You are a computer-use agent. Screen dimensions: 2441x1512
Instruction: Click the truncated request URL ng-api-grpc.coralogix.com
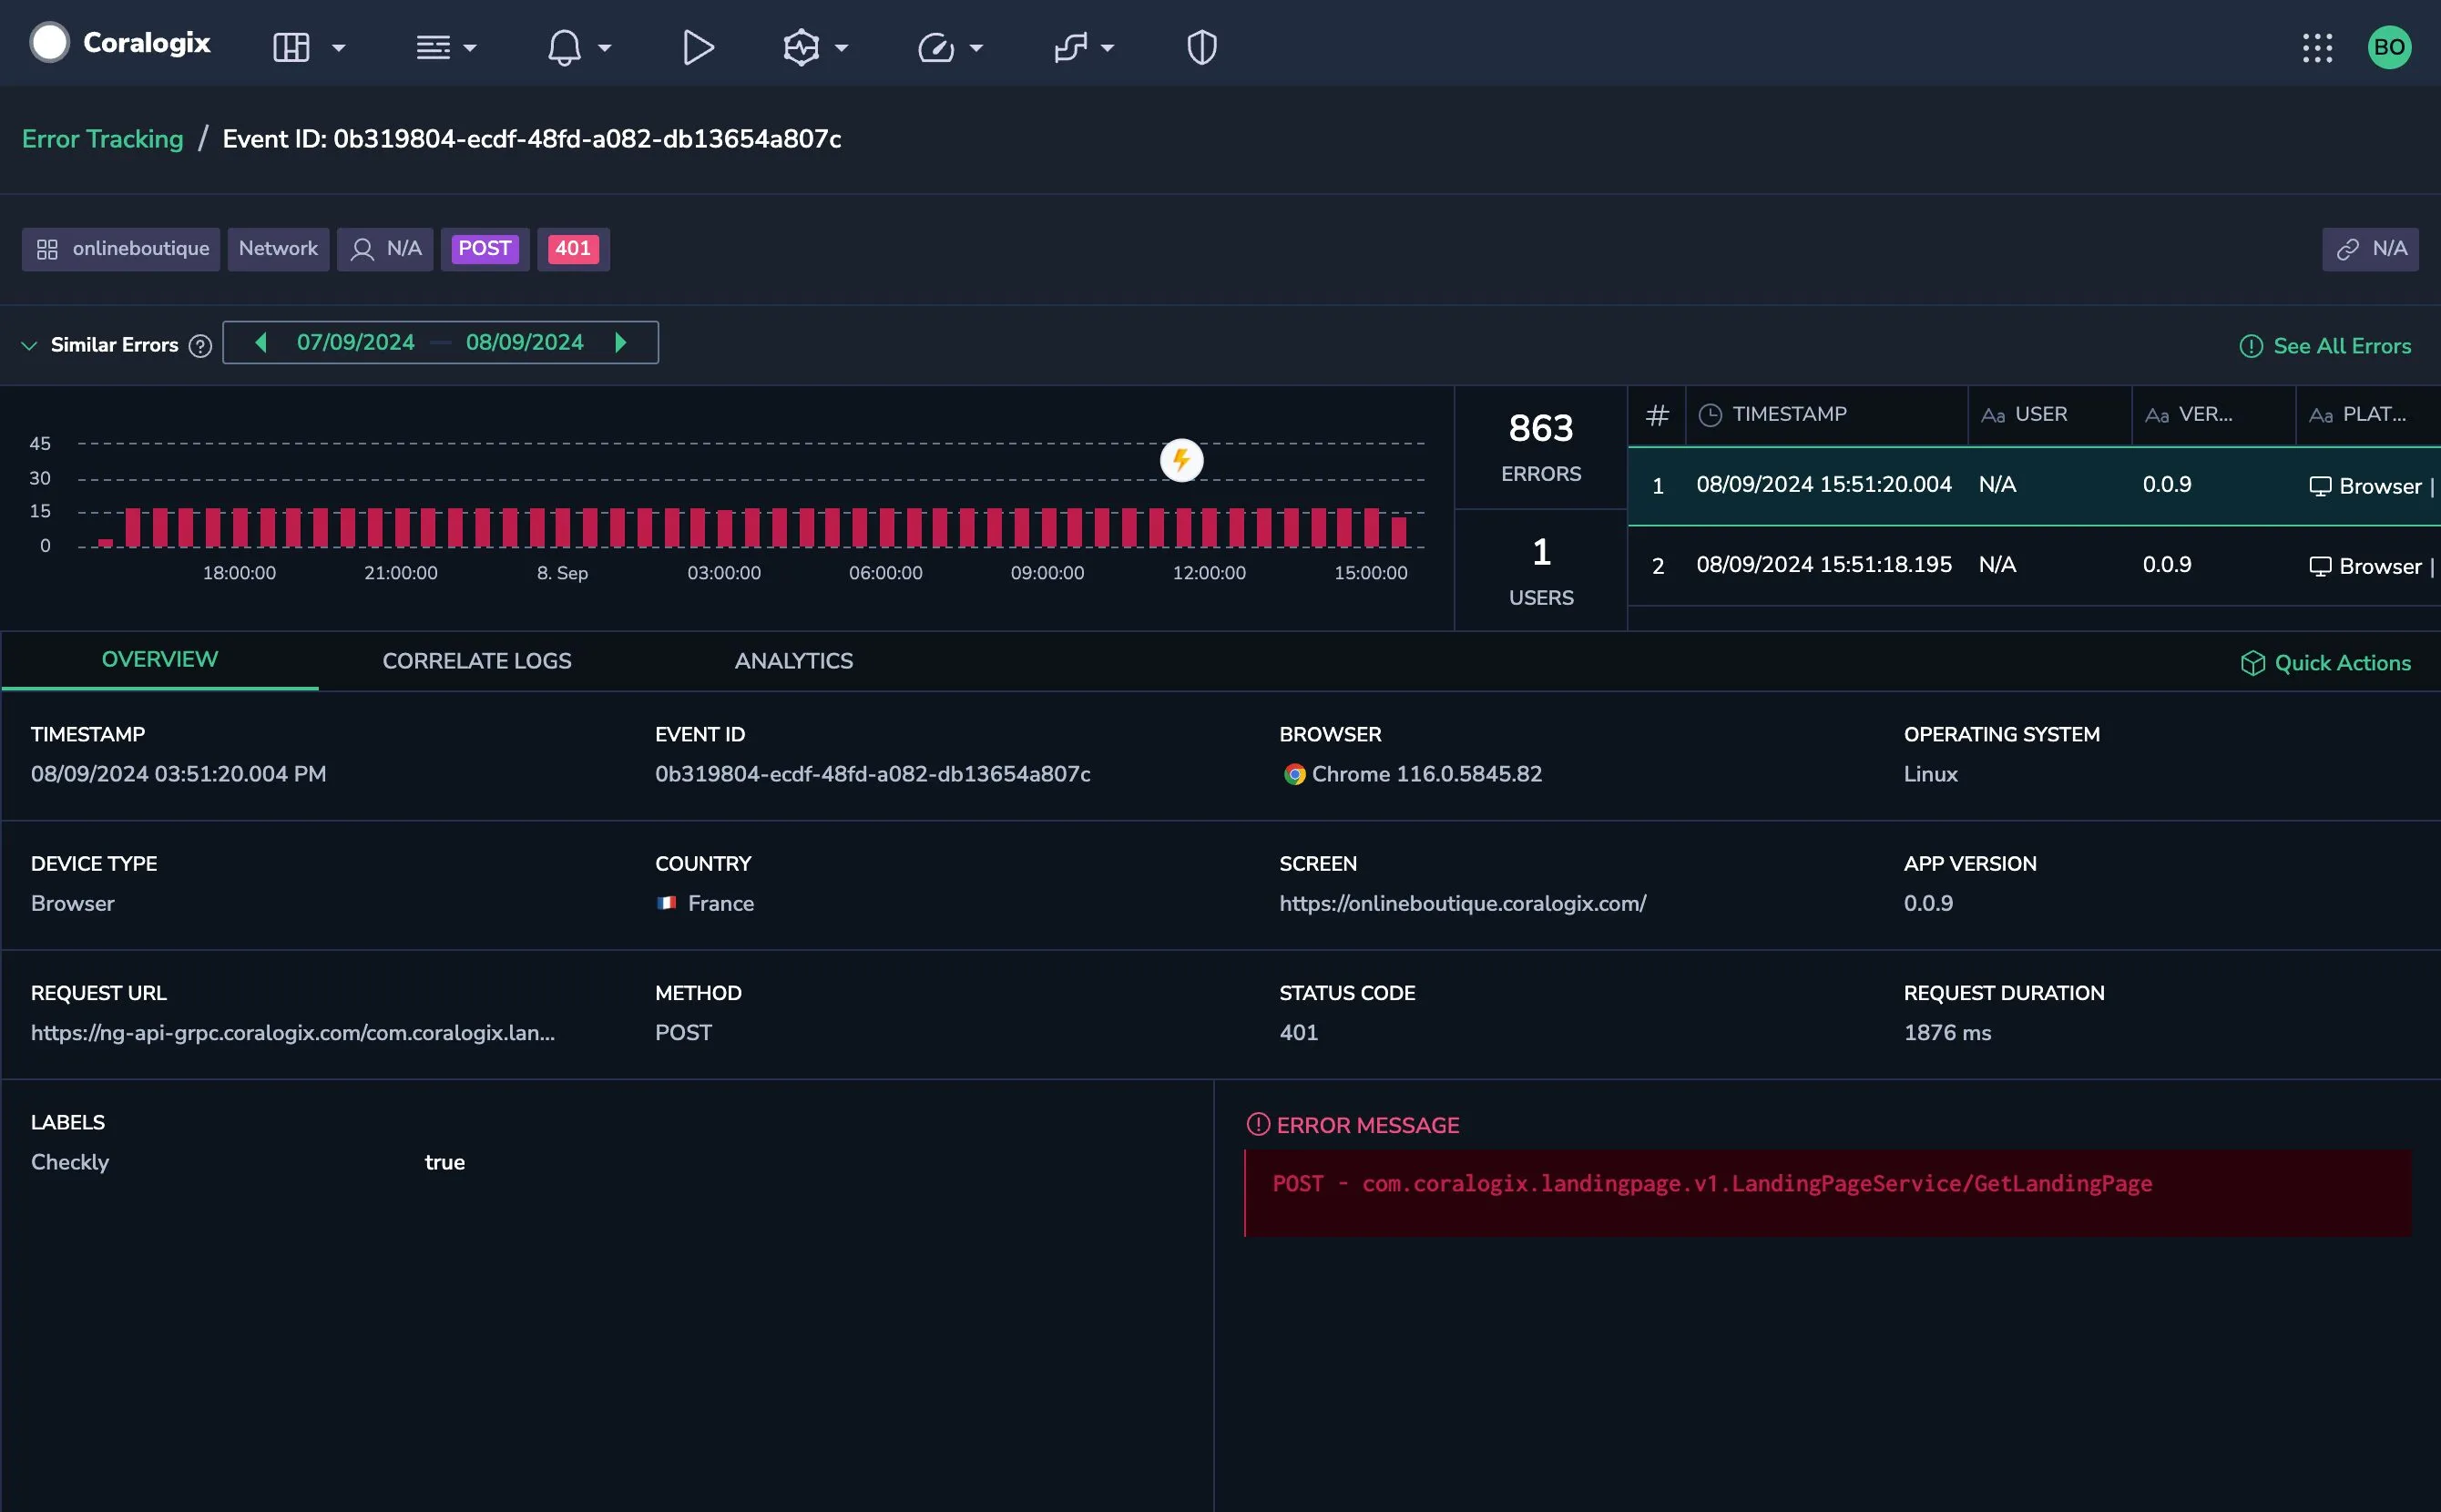[292, 1032]
